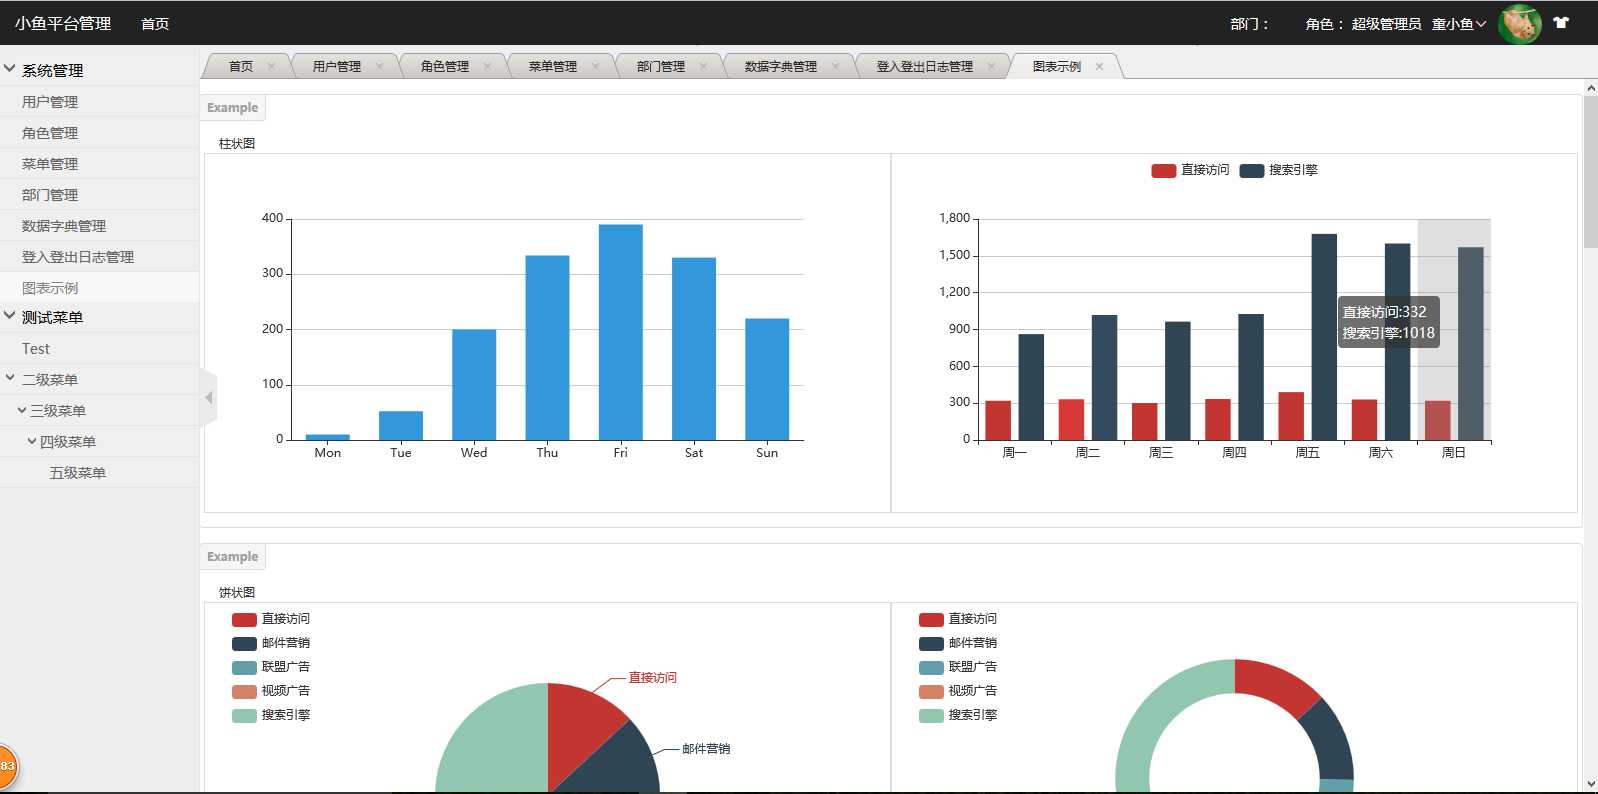The image size is (1598, 794).
Task: Toggle 视频广告 in donut chart legend
Action: [958, 691]
